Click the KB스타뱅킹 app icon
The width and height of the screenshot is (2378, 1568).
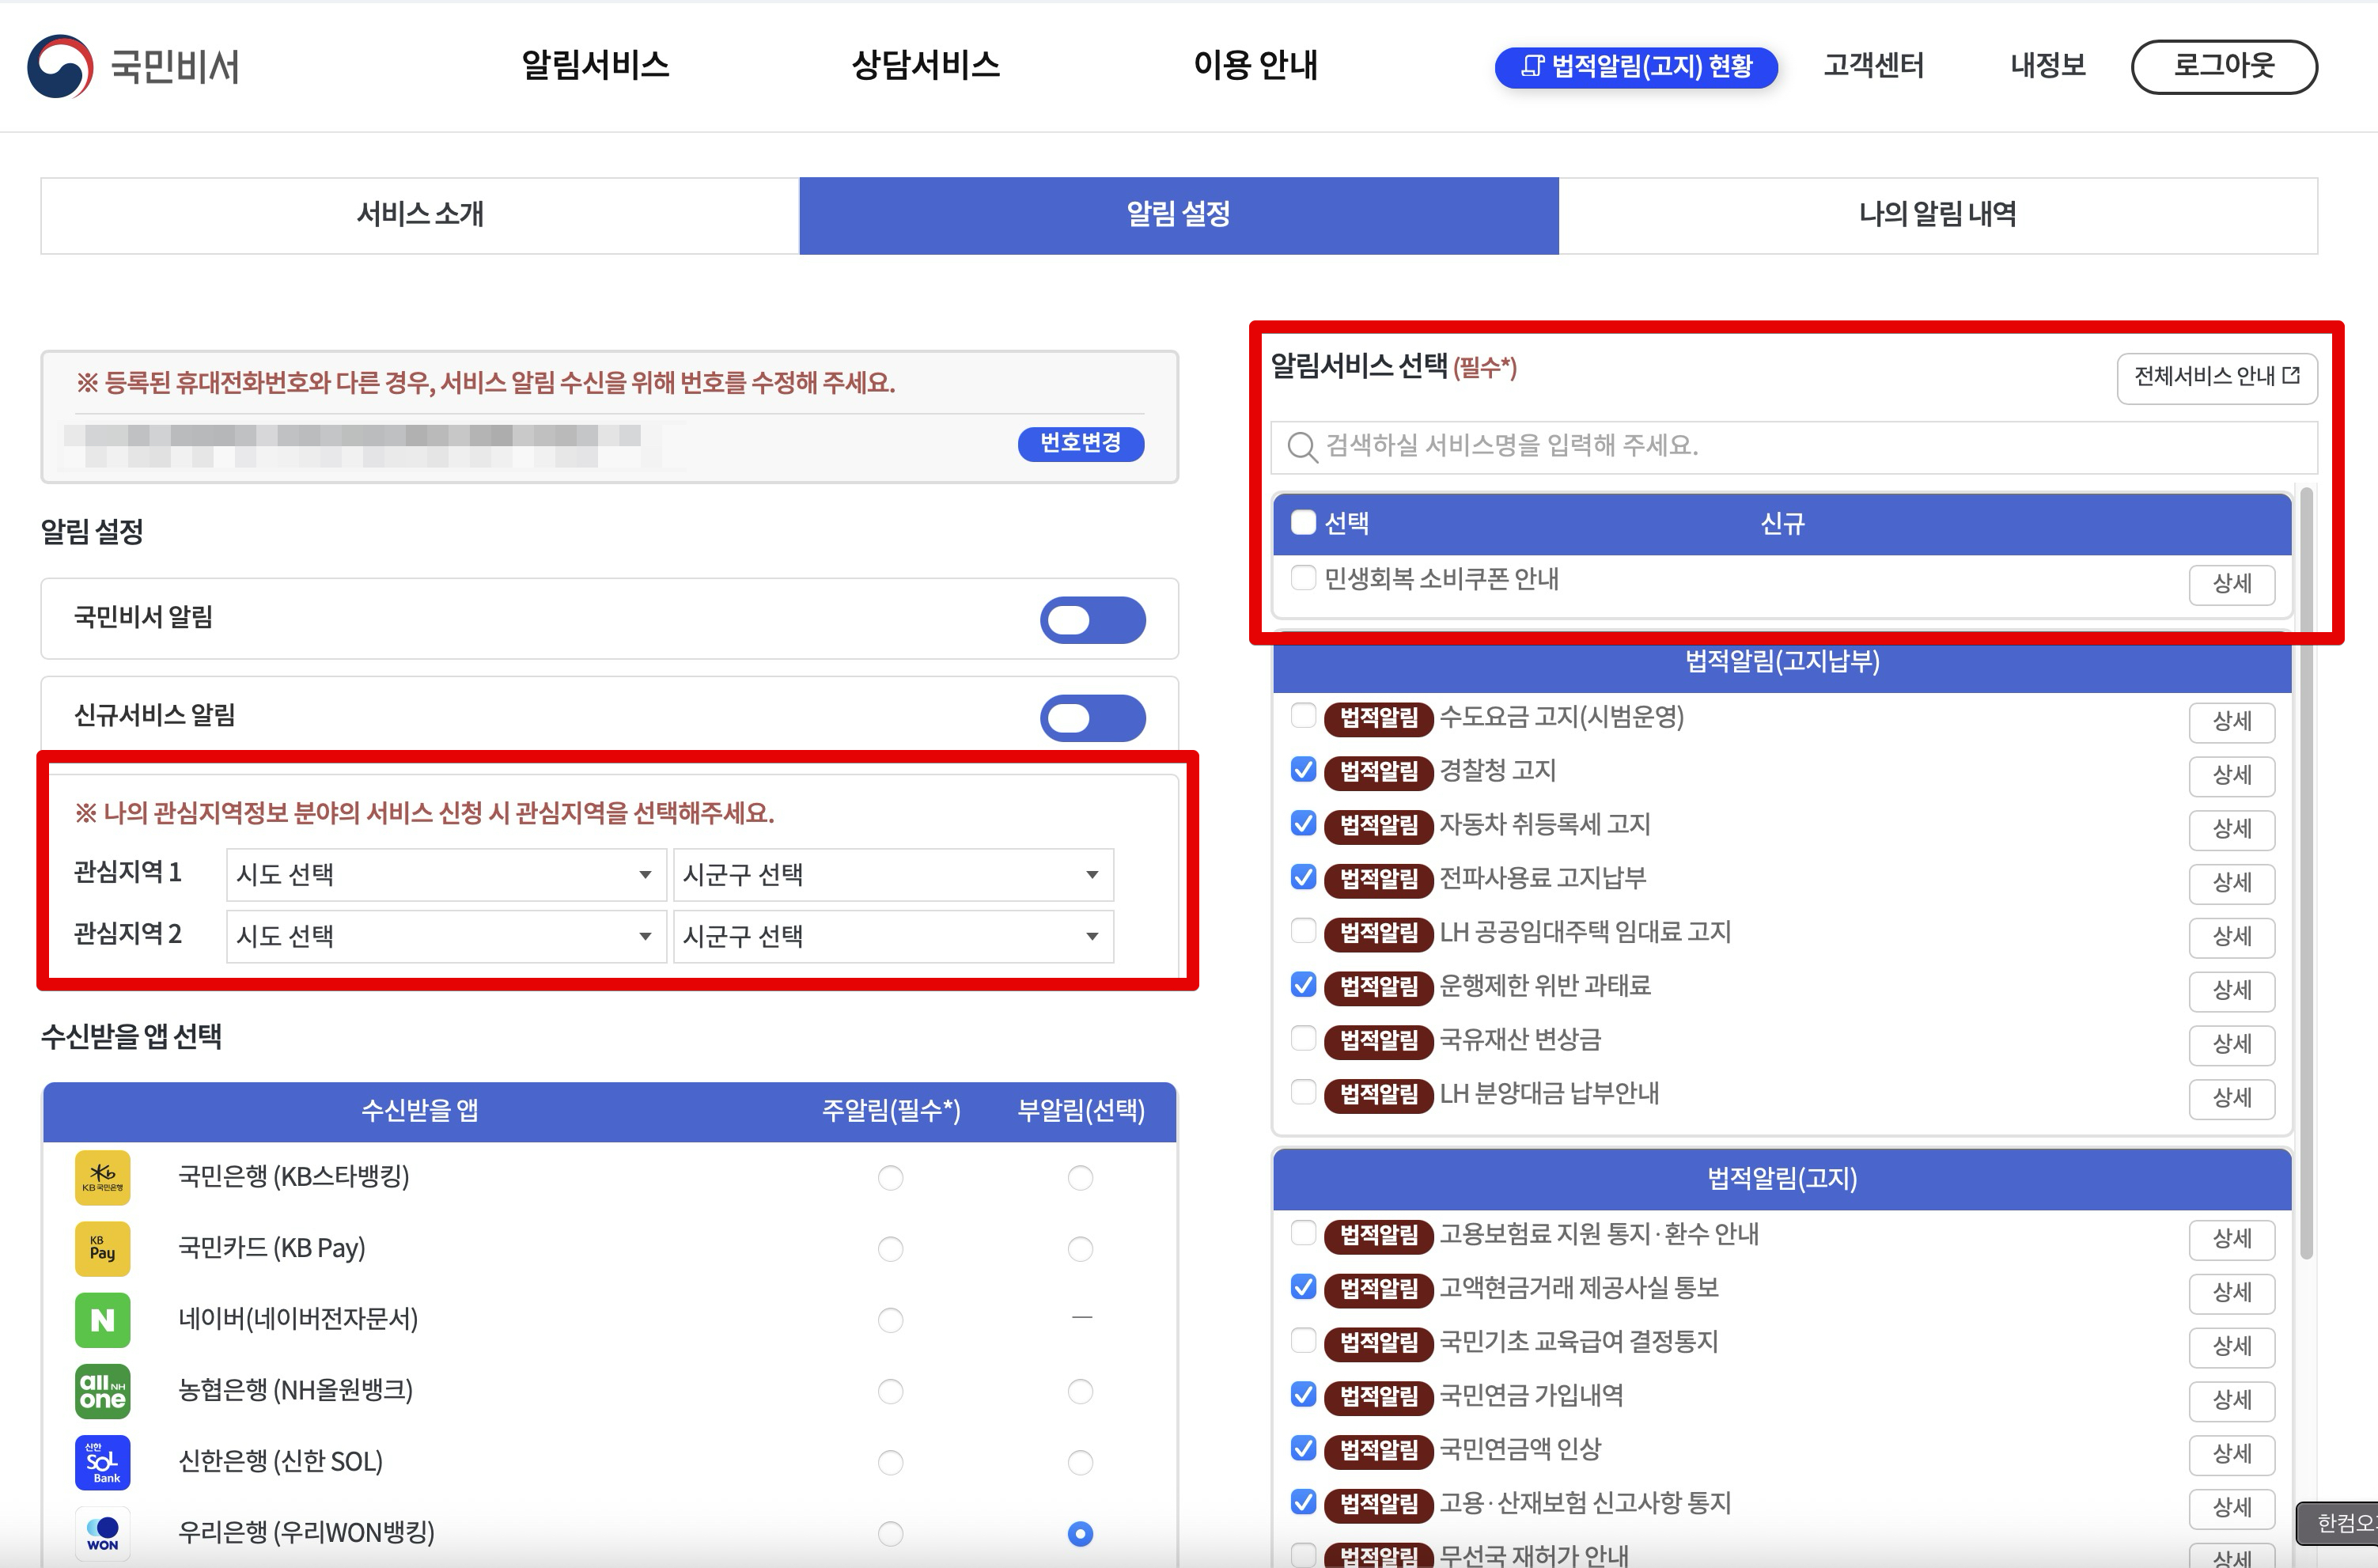click(x=103, y=1177)
